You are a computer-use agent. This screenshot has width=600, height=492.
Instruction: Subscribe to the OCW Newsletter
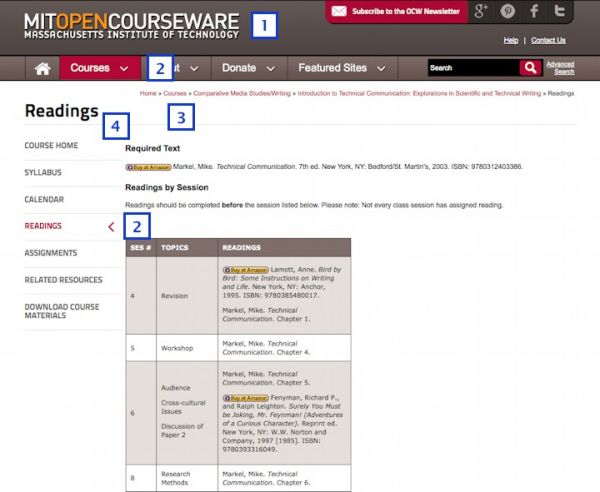(395, 12)
